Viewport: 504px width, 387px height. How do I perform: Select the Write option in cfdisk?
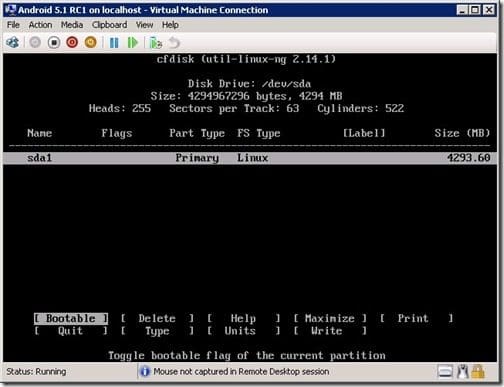coord(330,331)
